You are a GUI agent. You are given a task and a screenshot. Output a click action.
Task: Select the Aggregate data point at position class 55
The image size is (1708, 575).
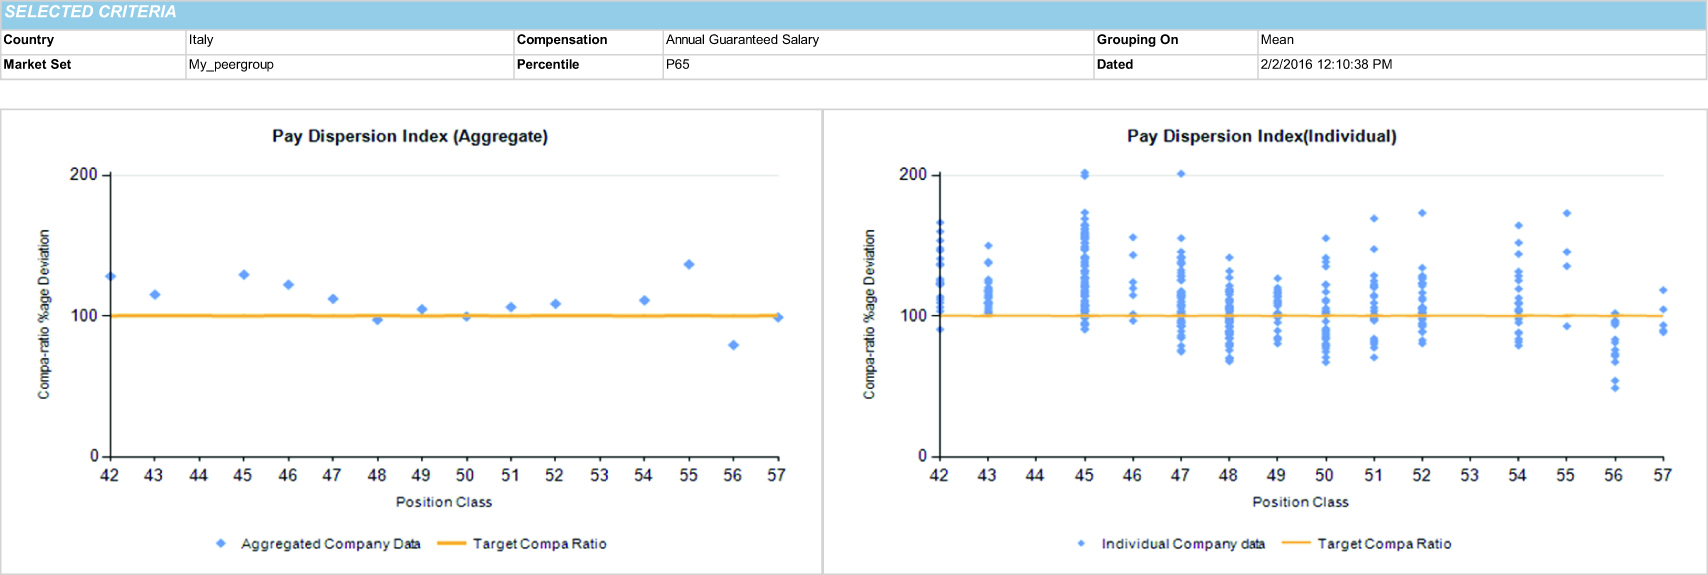point(689,265)
